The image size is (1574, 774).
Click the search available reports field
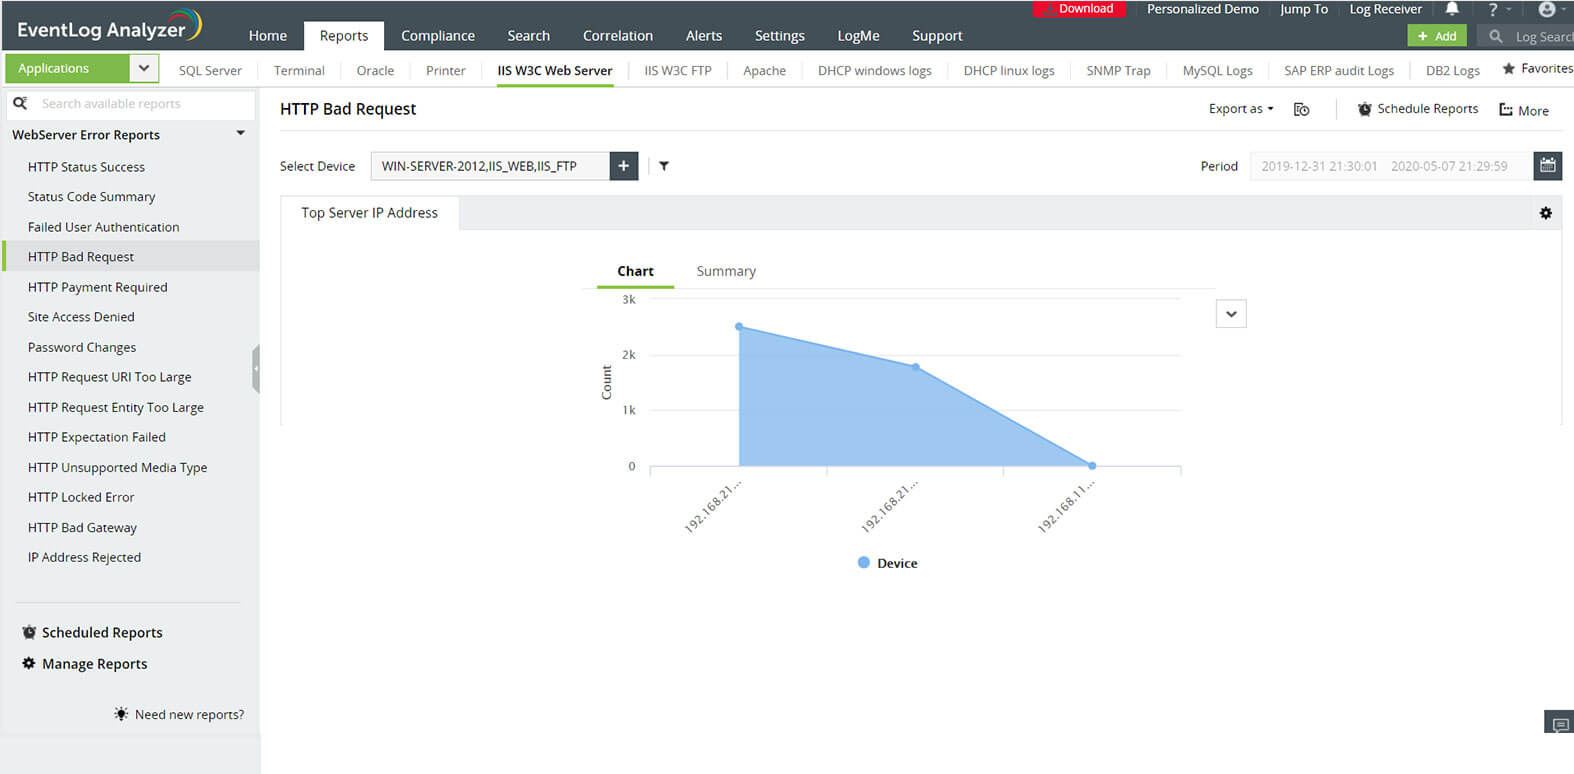[130, 103]
